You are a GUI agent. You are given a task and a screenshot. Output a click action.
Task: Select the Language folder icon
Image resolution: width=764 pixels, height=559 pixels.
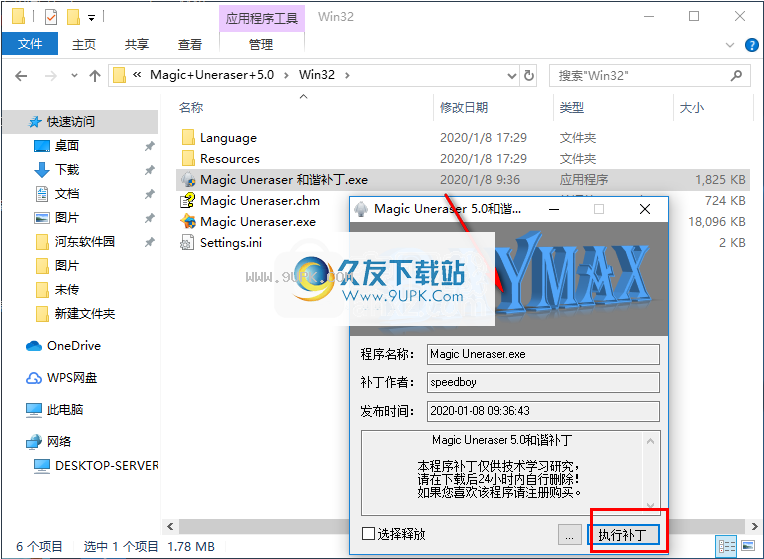click(x=188, y=137)
